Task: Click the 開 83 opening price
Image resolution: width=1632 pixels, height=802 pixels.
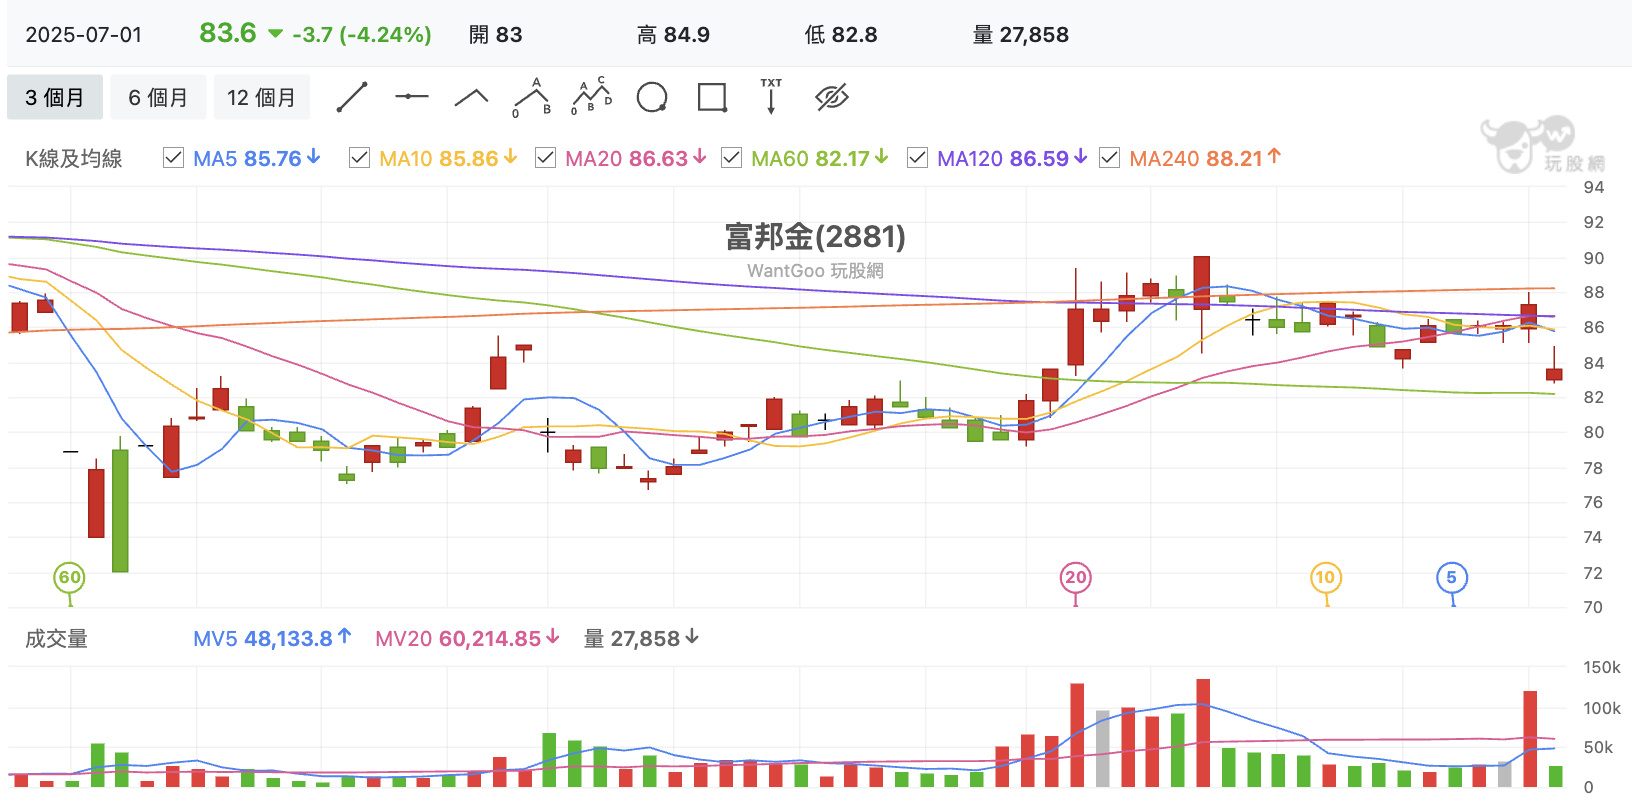Action: coord(496,35)
